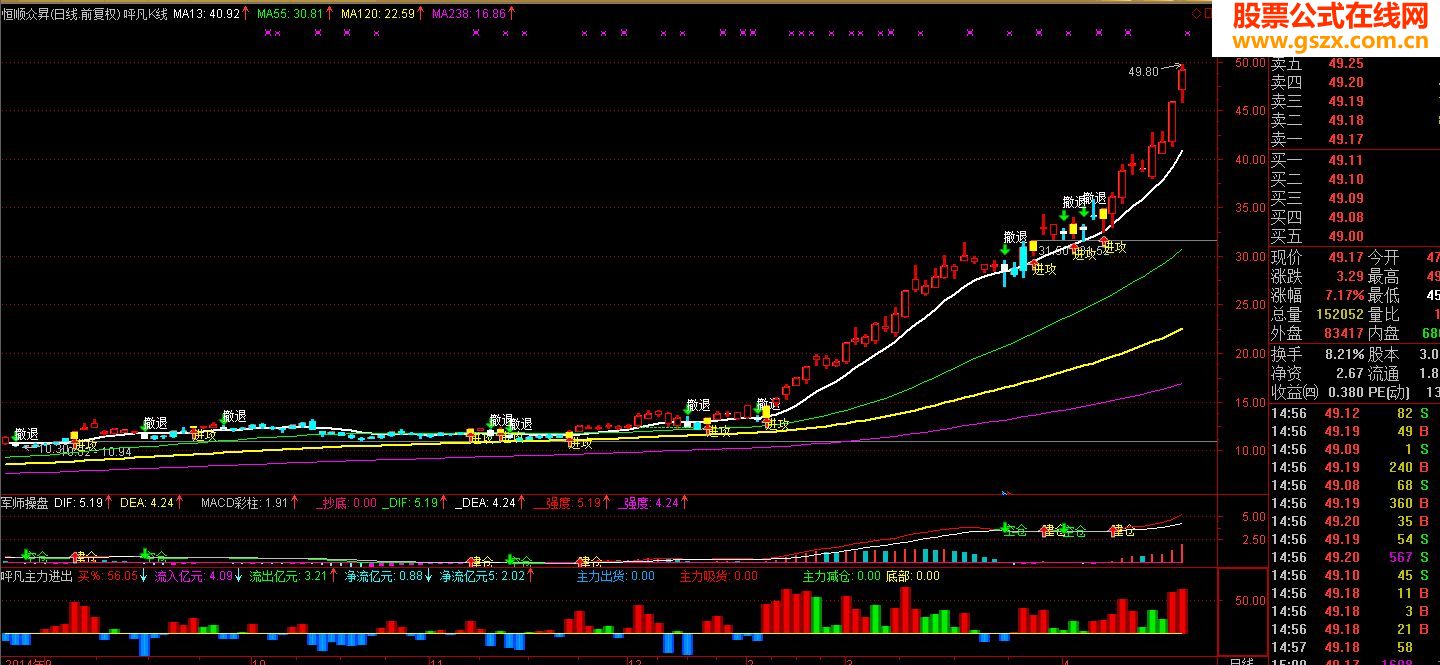Screen dimensions: 1440x665
Task: Click the MA55: 30.81 value label
Action: pyautogui.click(x=290, y=14)
